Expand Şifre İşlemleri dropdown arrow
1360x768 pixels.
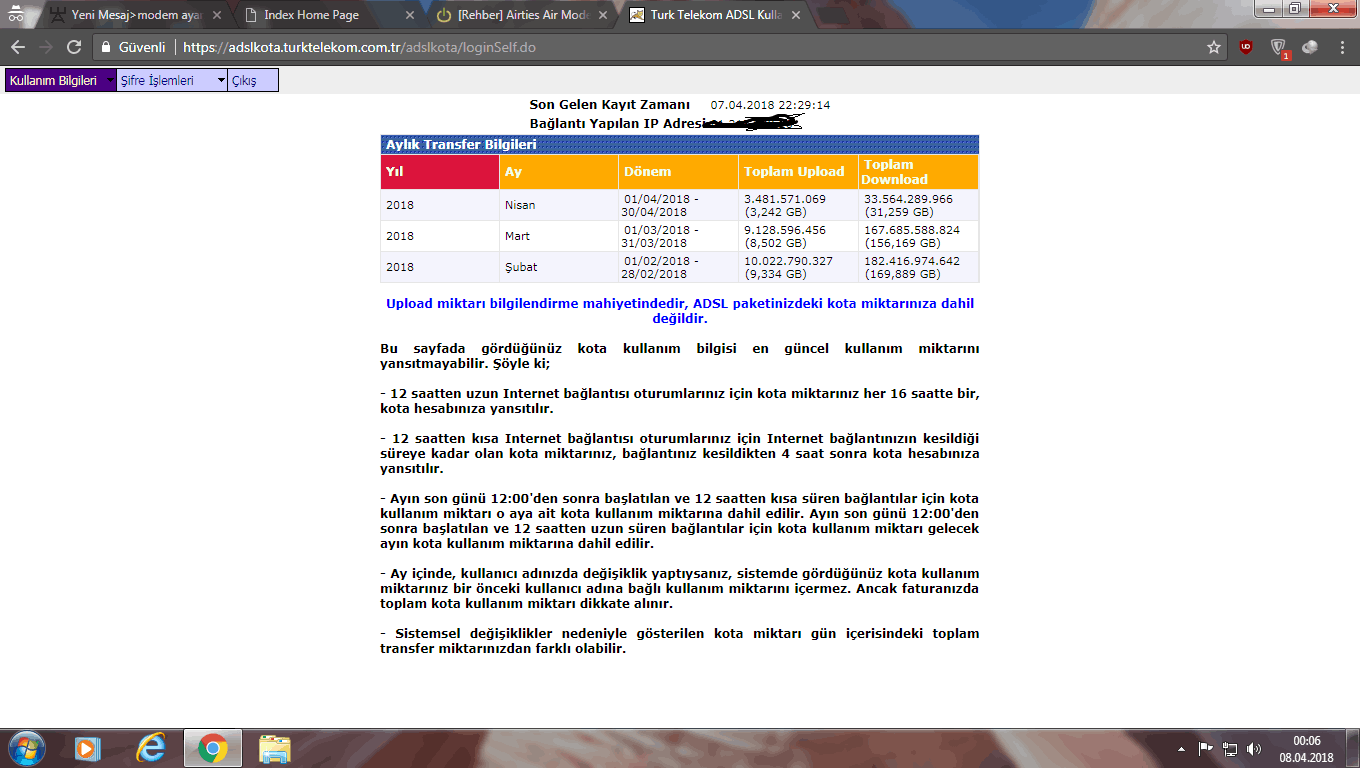pyautogui.click(x=220, y=81)
